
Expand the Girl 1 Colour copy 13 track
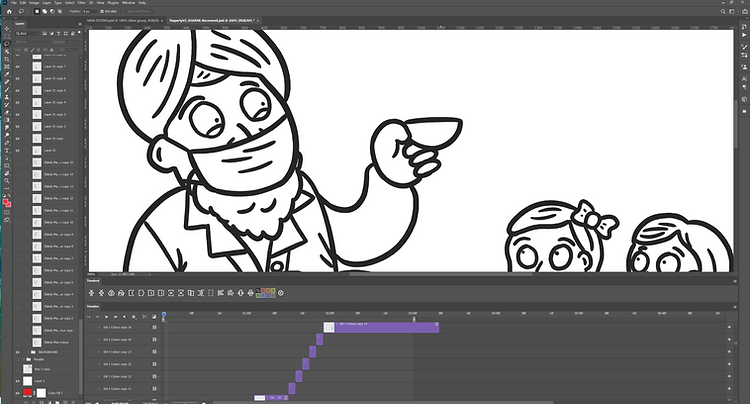click(99, 352)
